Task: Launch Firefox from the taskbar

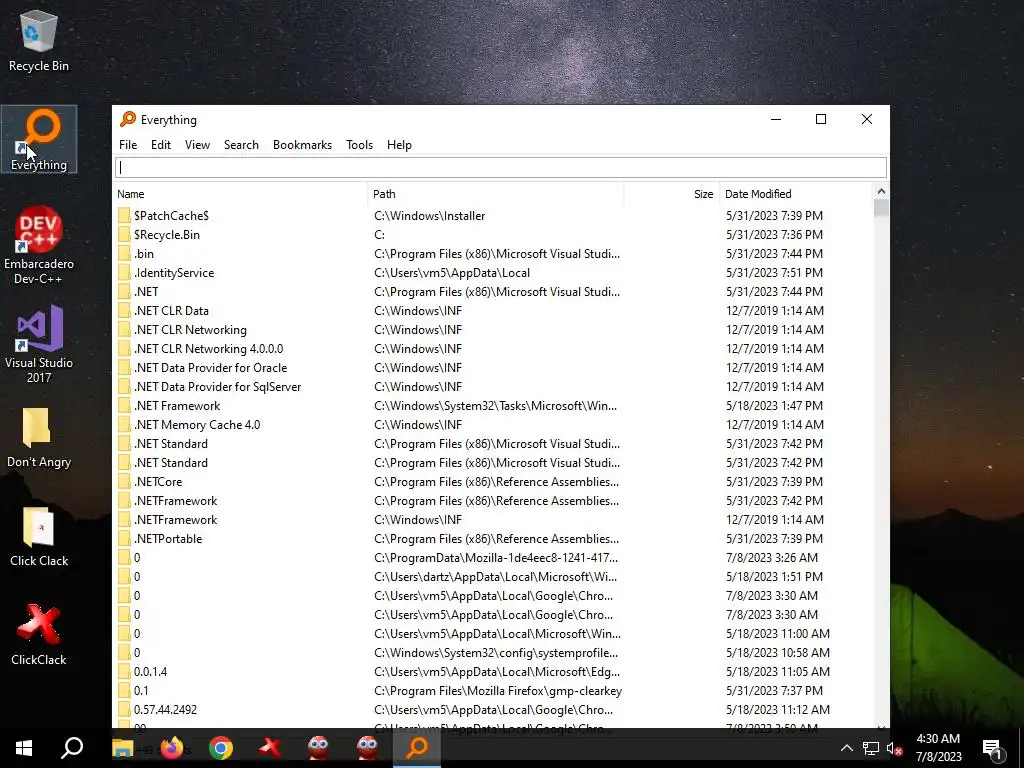Action: point(172,748)
